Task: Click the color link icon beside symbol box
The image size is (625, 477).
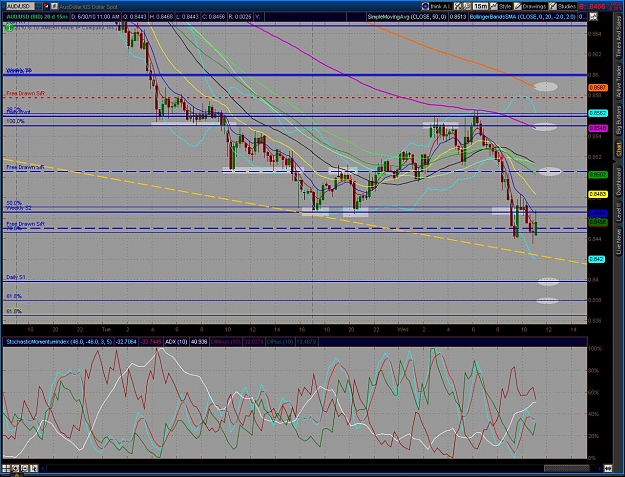Action: 46,6
